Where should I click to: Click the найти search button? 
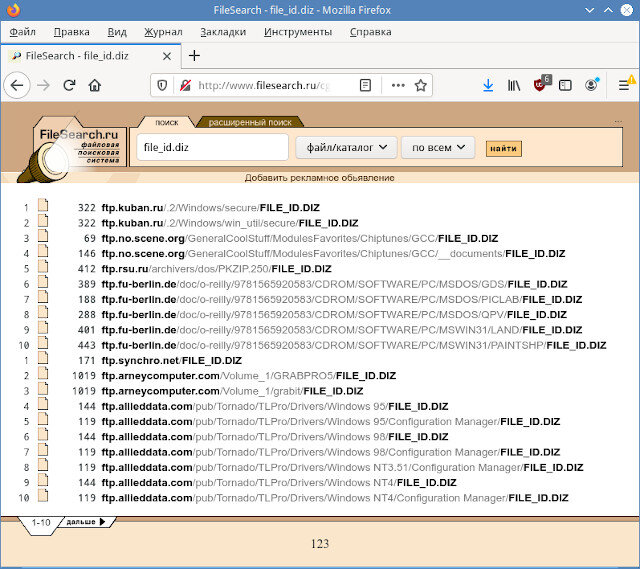tap(504, 149)
